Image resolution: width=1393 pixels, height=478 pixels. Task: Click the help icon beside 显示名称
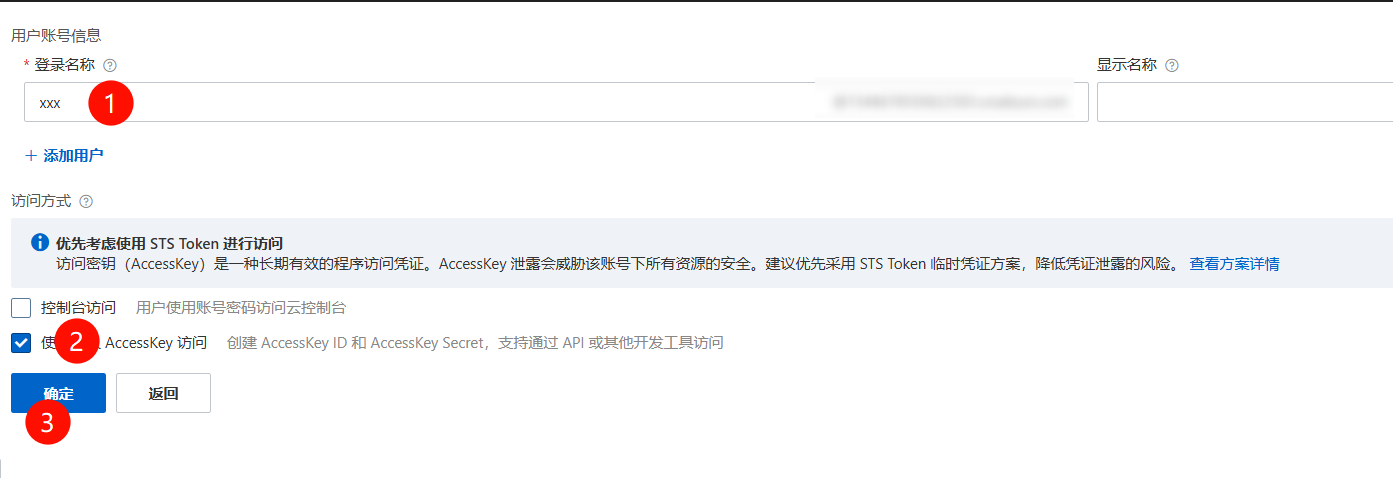1172,65
